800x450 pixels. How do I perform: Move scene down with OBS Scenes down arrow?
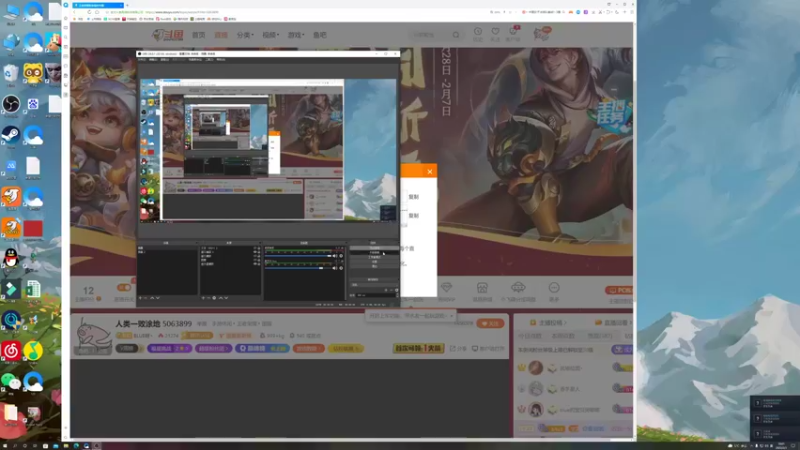[158, 298]
